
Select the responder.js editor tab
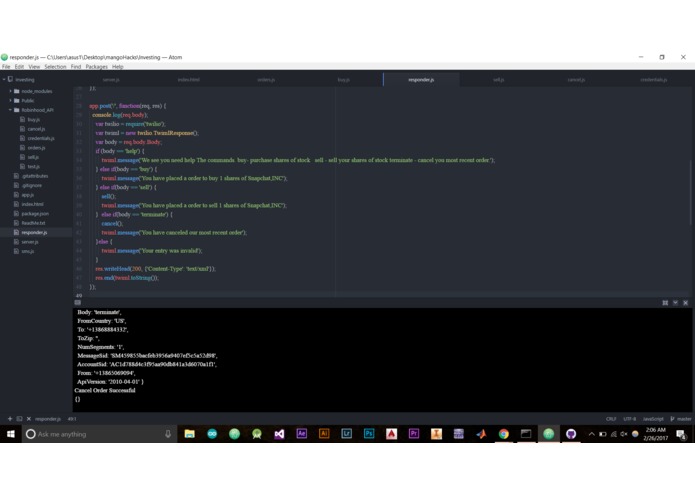coord(421,80)
